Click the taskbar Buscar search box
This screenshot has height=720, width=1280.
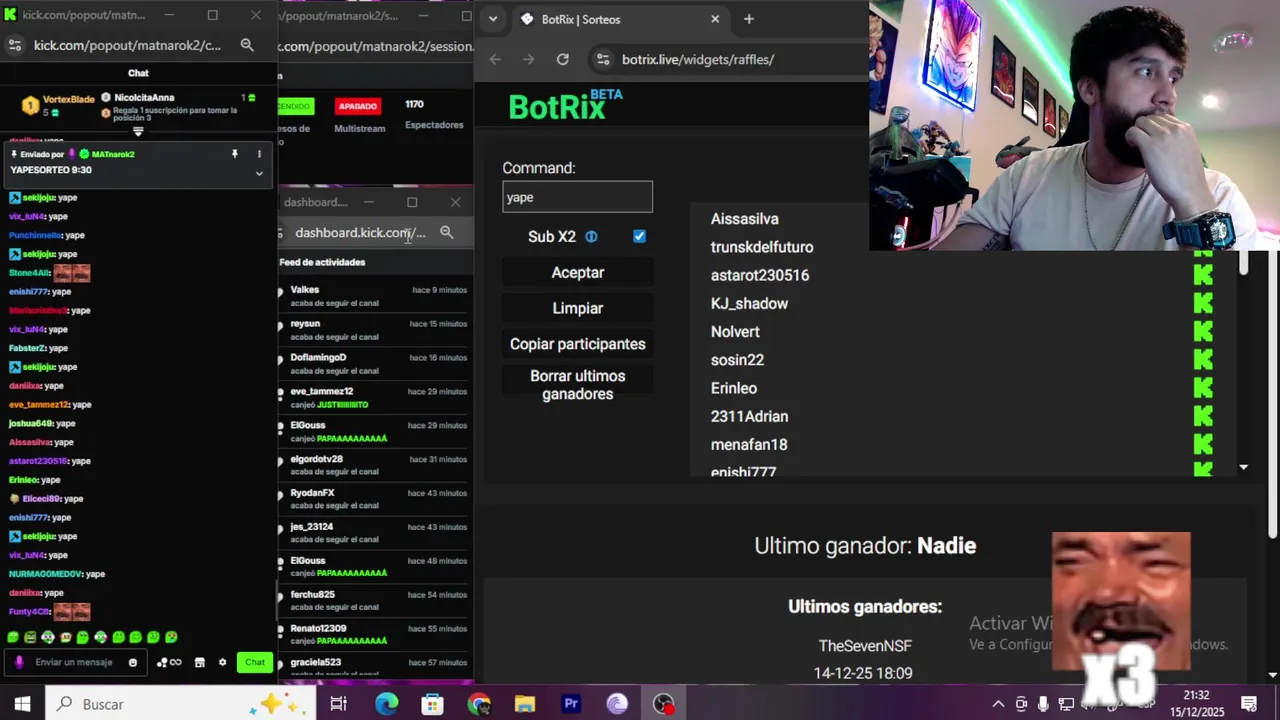[x=178, y=704]
